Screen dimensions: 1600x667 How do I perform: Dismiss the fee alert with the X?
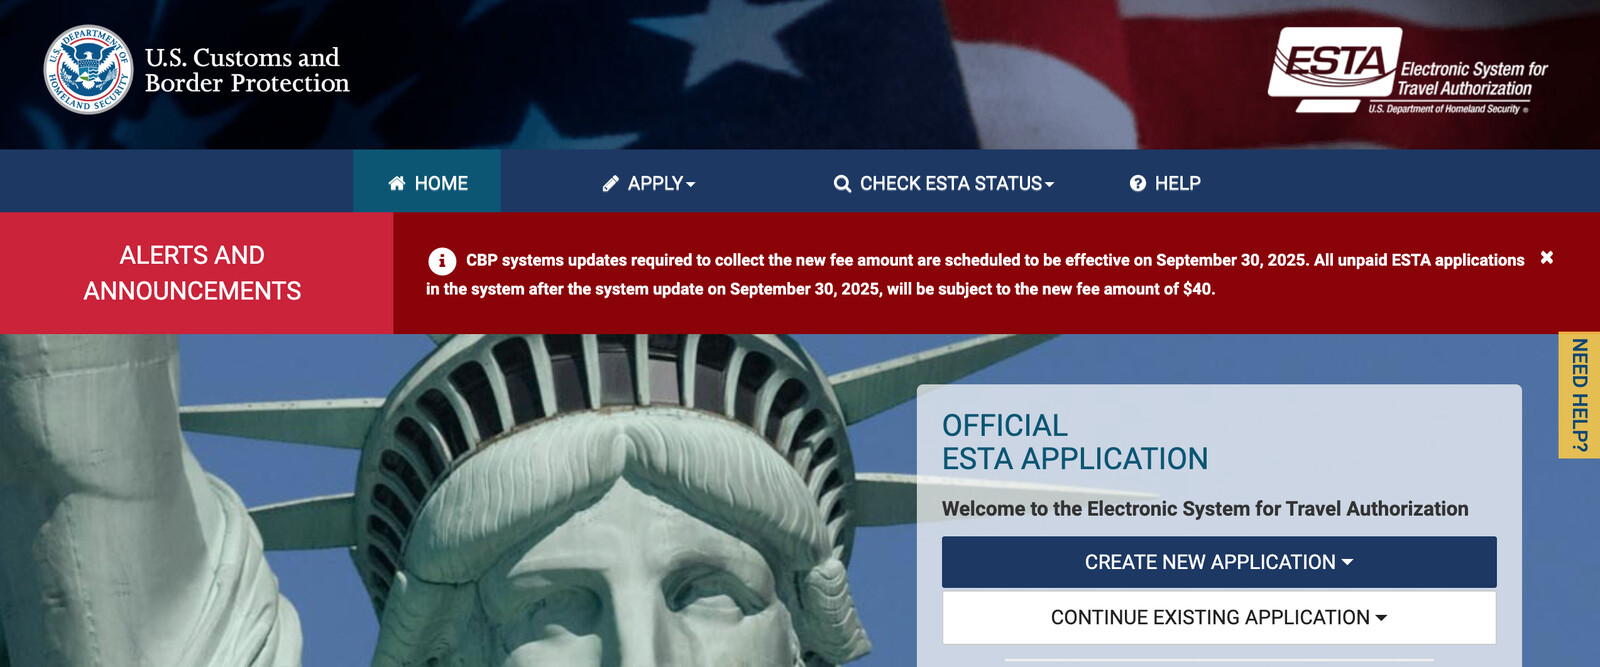point(1547,257)
